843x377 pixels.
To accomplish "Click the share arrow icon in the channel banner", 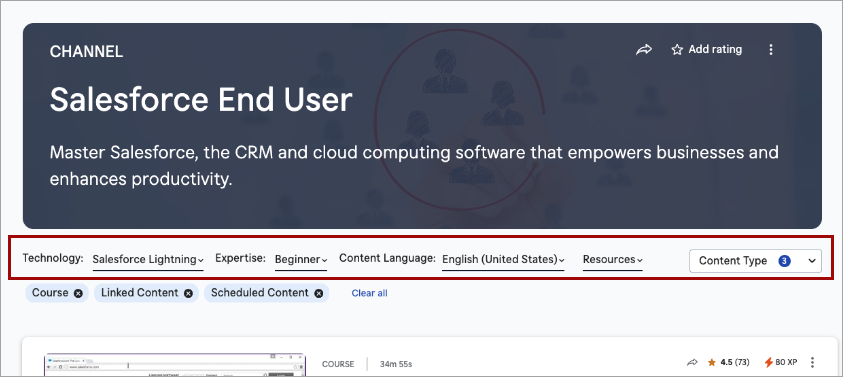I will coord(644,50).
